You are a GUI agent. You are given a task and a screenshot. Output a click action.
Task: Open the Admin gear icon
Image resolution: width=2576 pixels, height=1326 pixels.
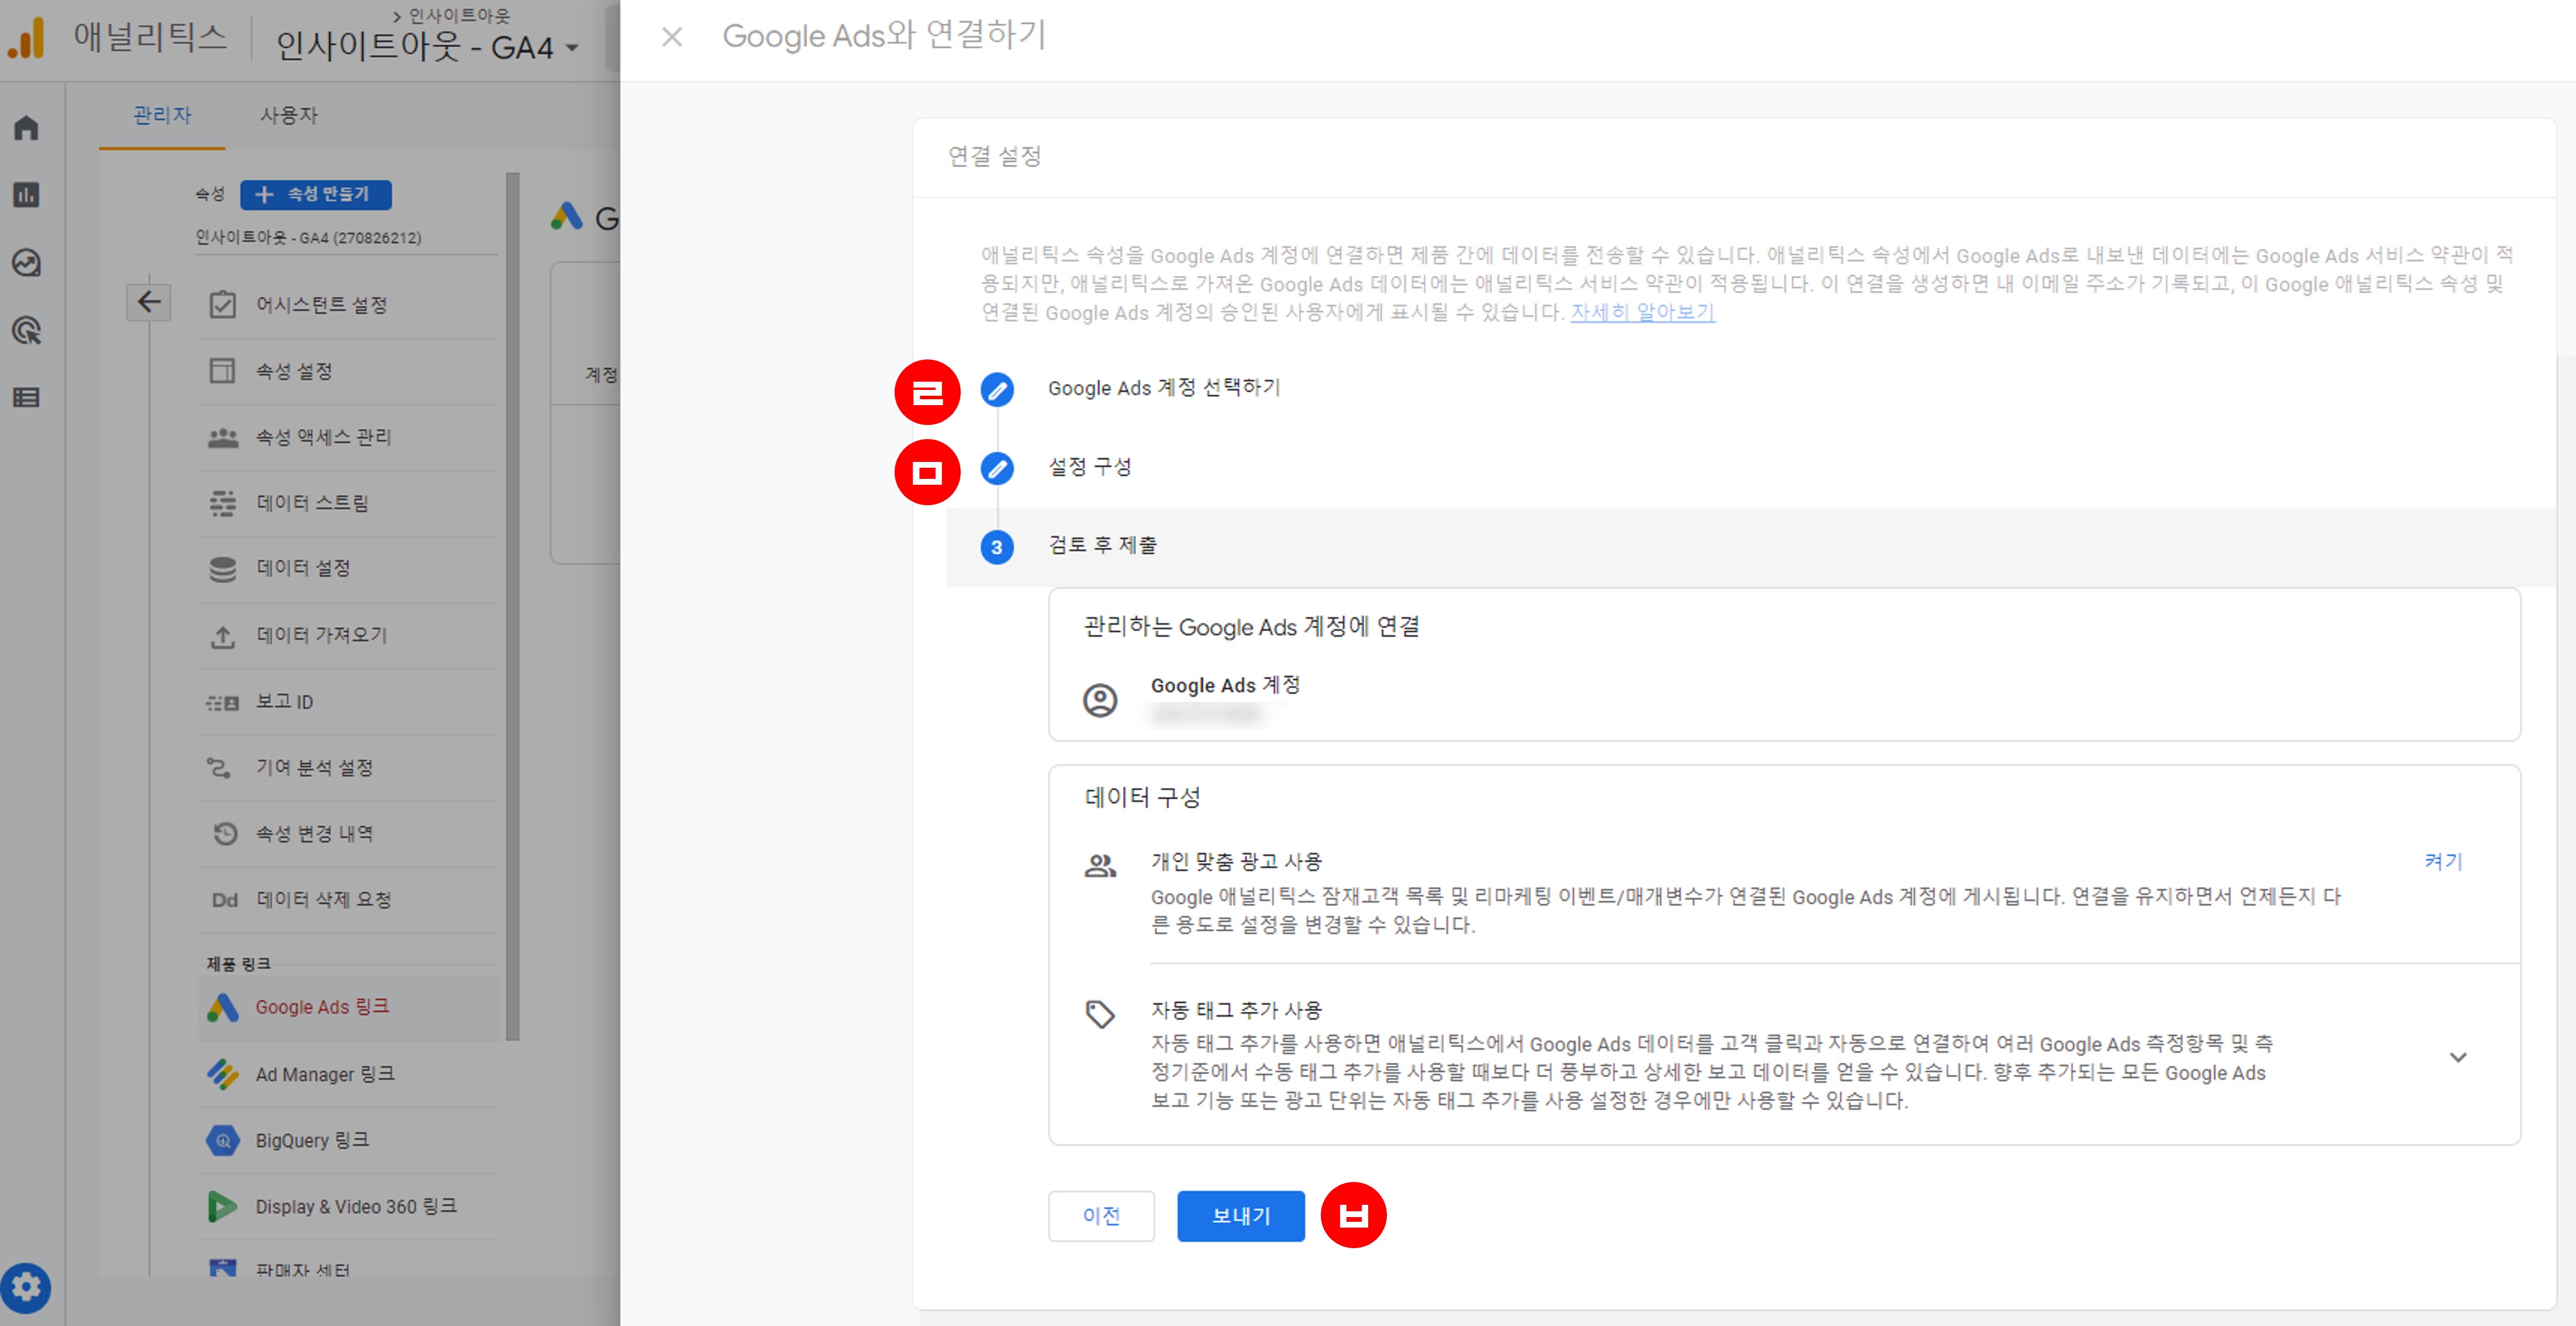coord(26,1288)
